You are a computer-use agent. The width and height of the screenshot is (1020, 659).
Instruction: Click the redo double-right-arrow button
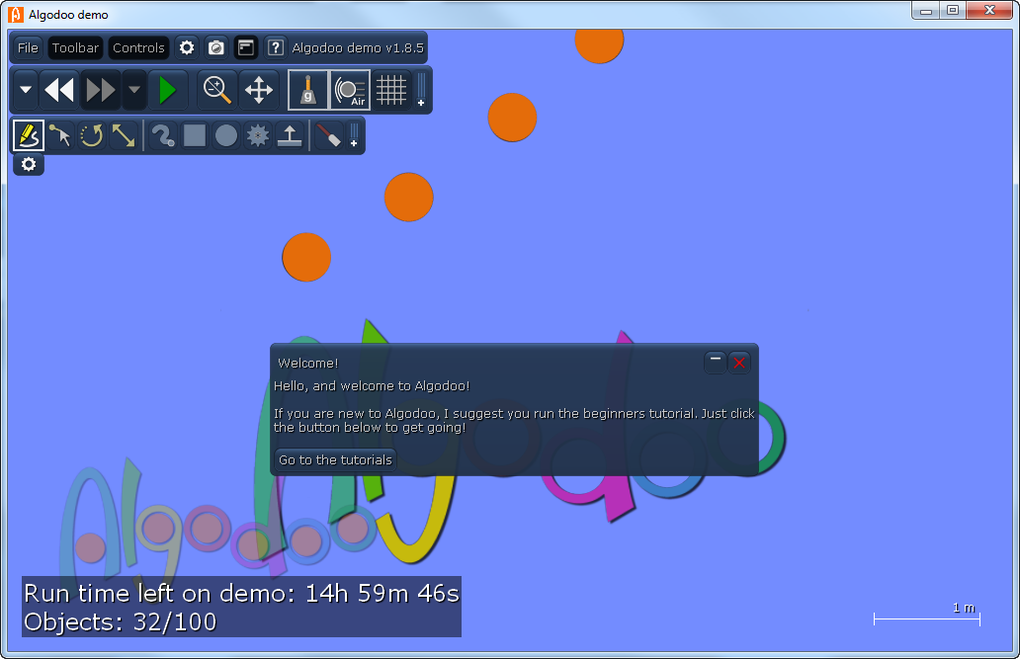[101, 90]
